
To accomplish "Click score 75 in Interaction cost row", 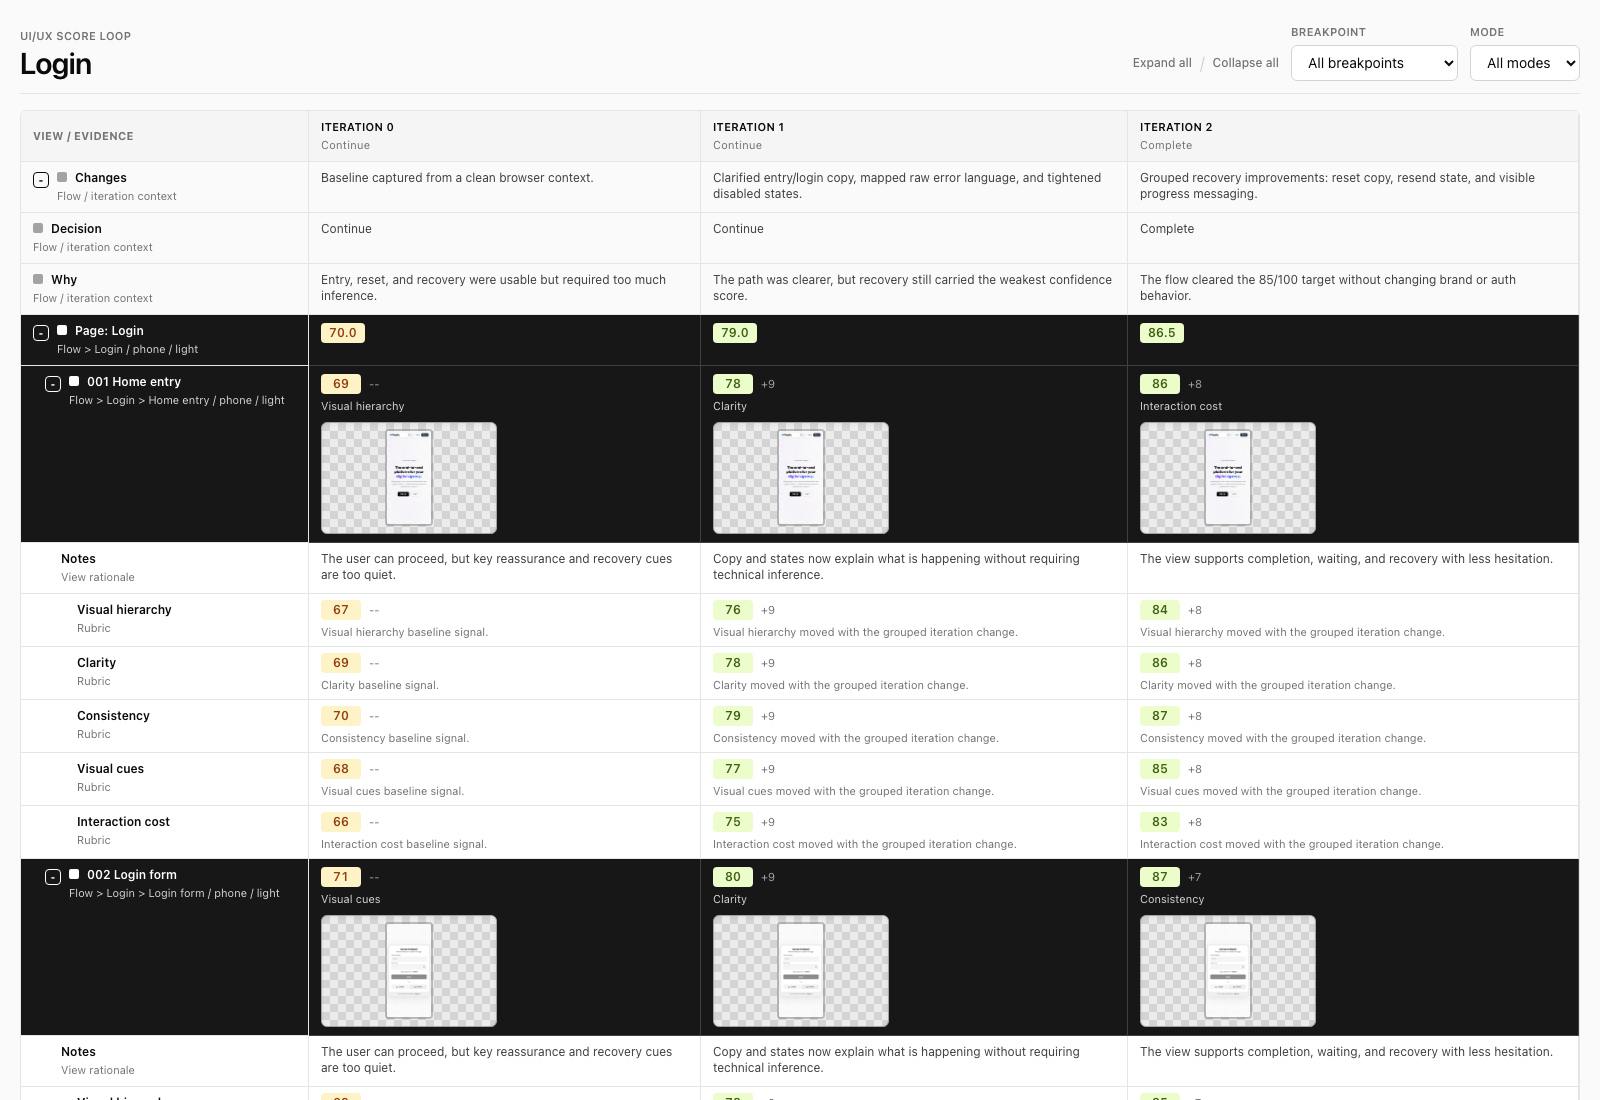I will tap(733, 822).
